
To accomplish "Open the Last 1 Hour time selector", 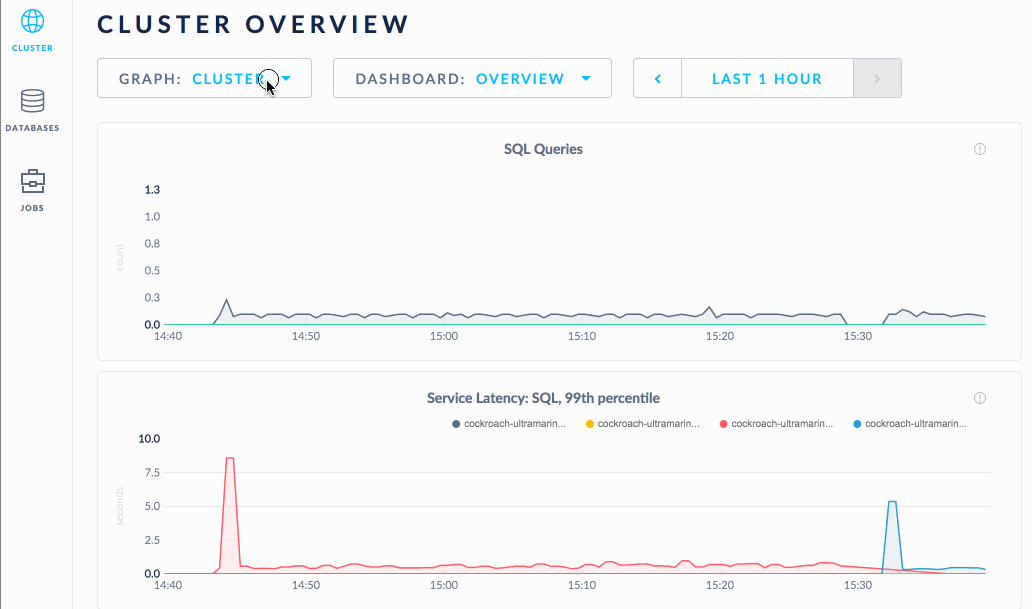I will [766, 79].
